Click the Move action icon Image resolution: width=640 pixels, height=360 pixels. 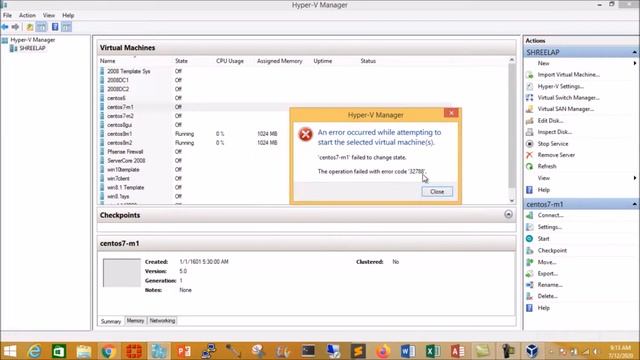pos(529,262)
